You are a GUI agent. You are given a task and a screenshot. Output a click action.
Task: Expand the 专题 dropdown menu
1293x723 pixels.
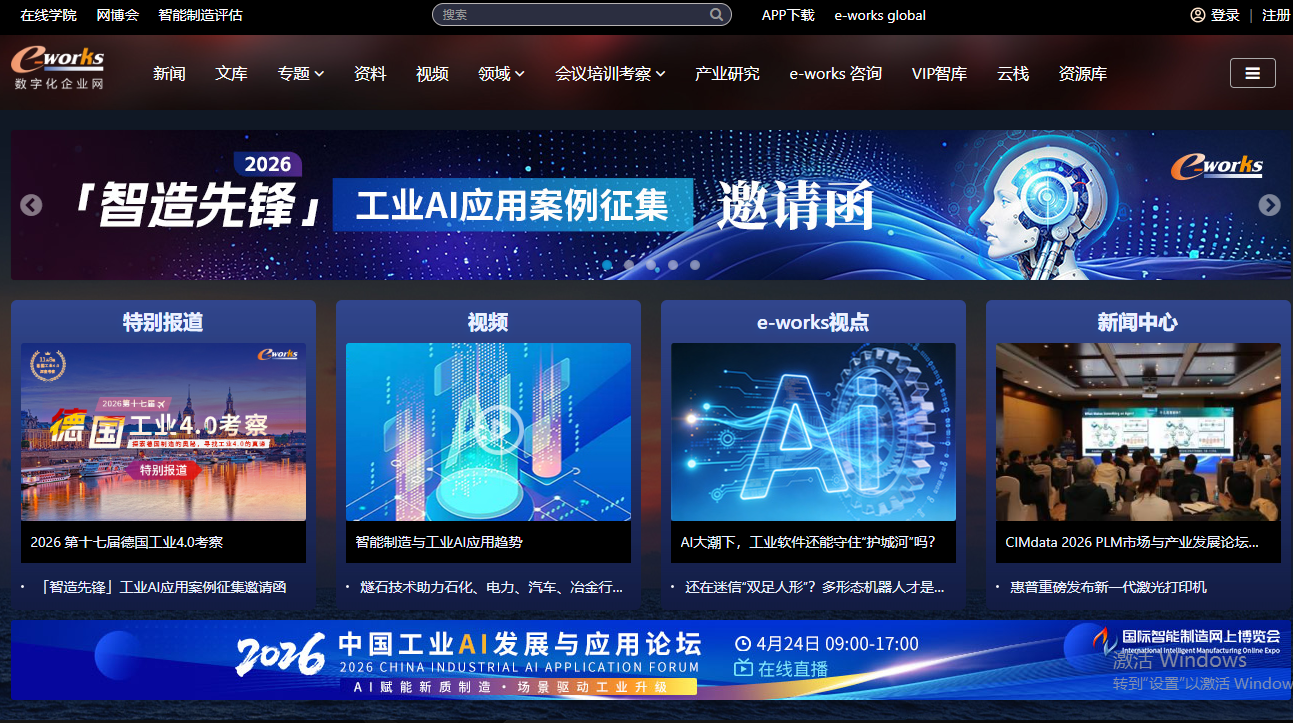click(301, 74)
